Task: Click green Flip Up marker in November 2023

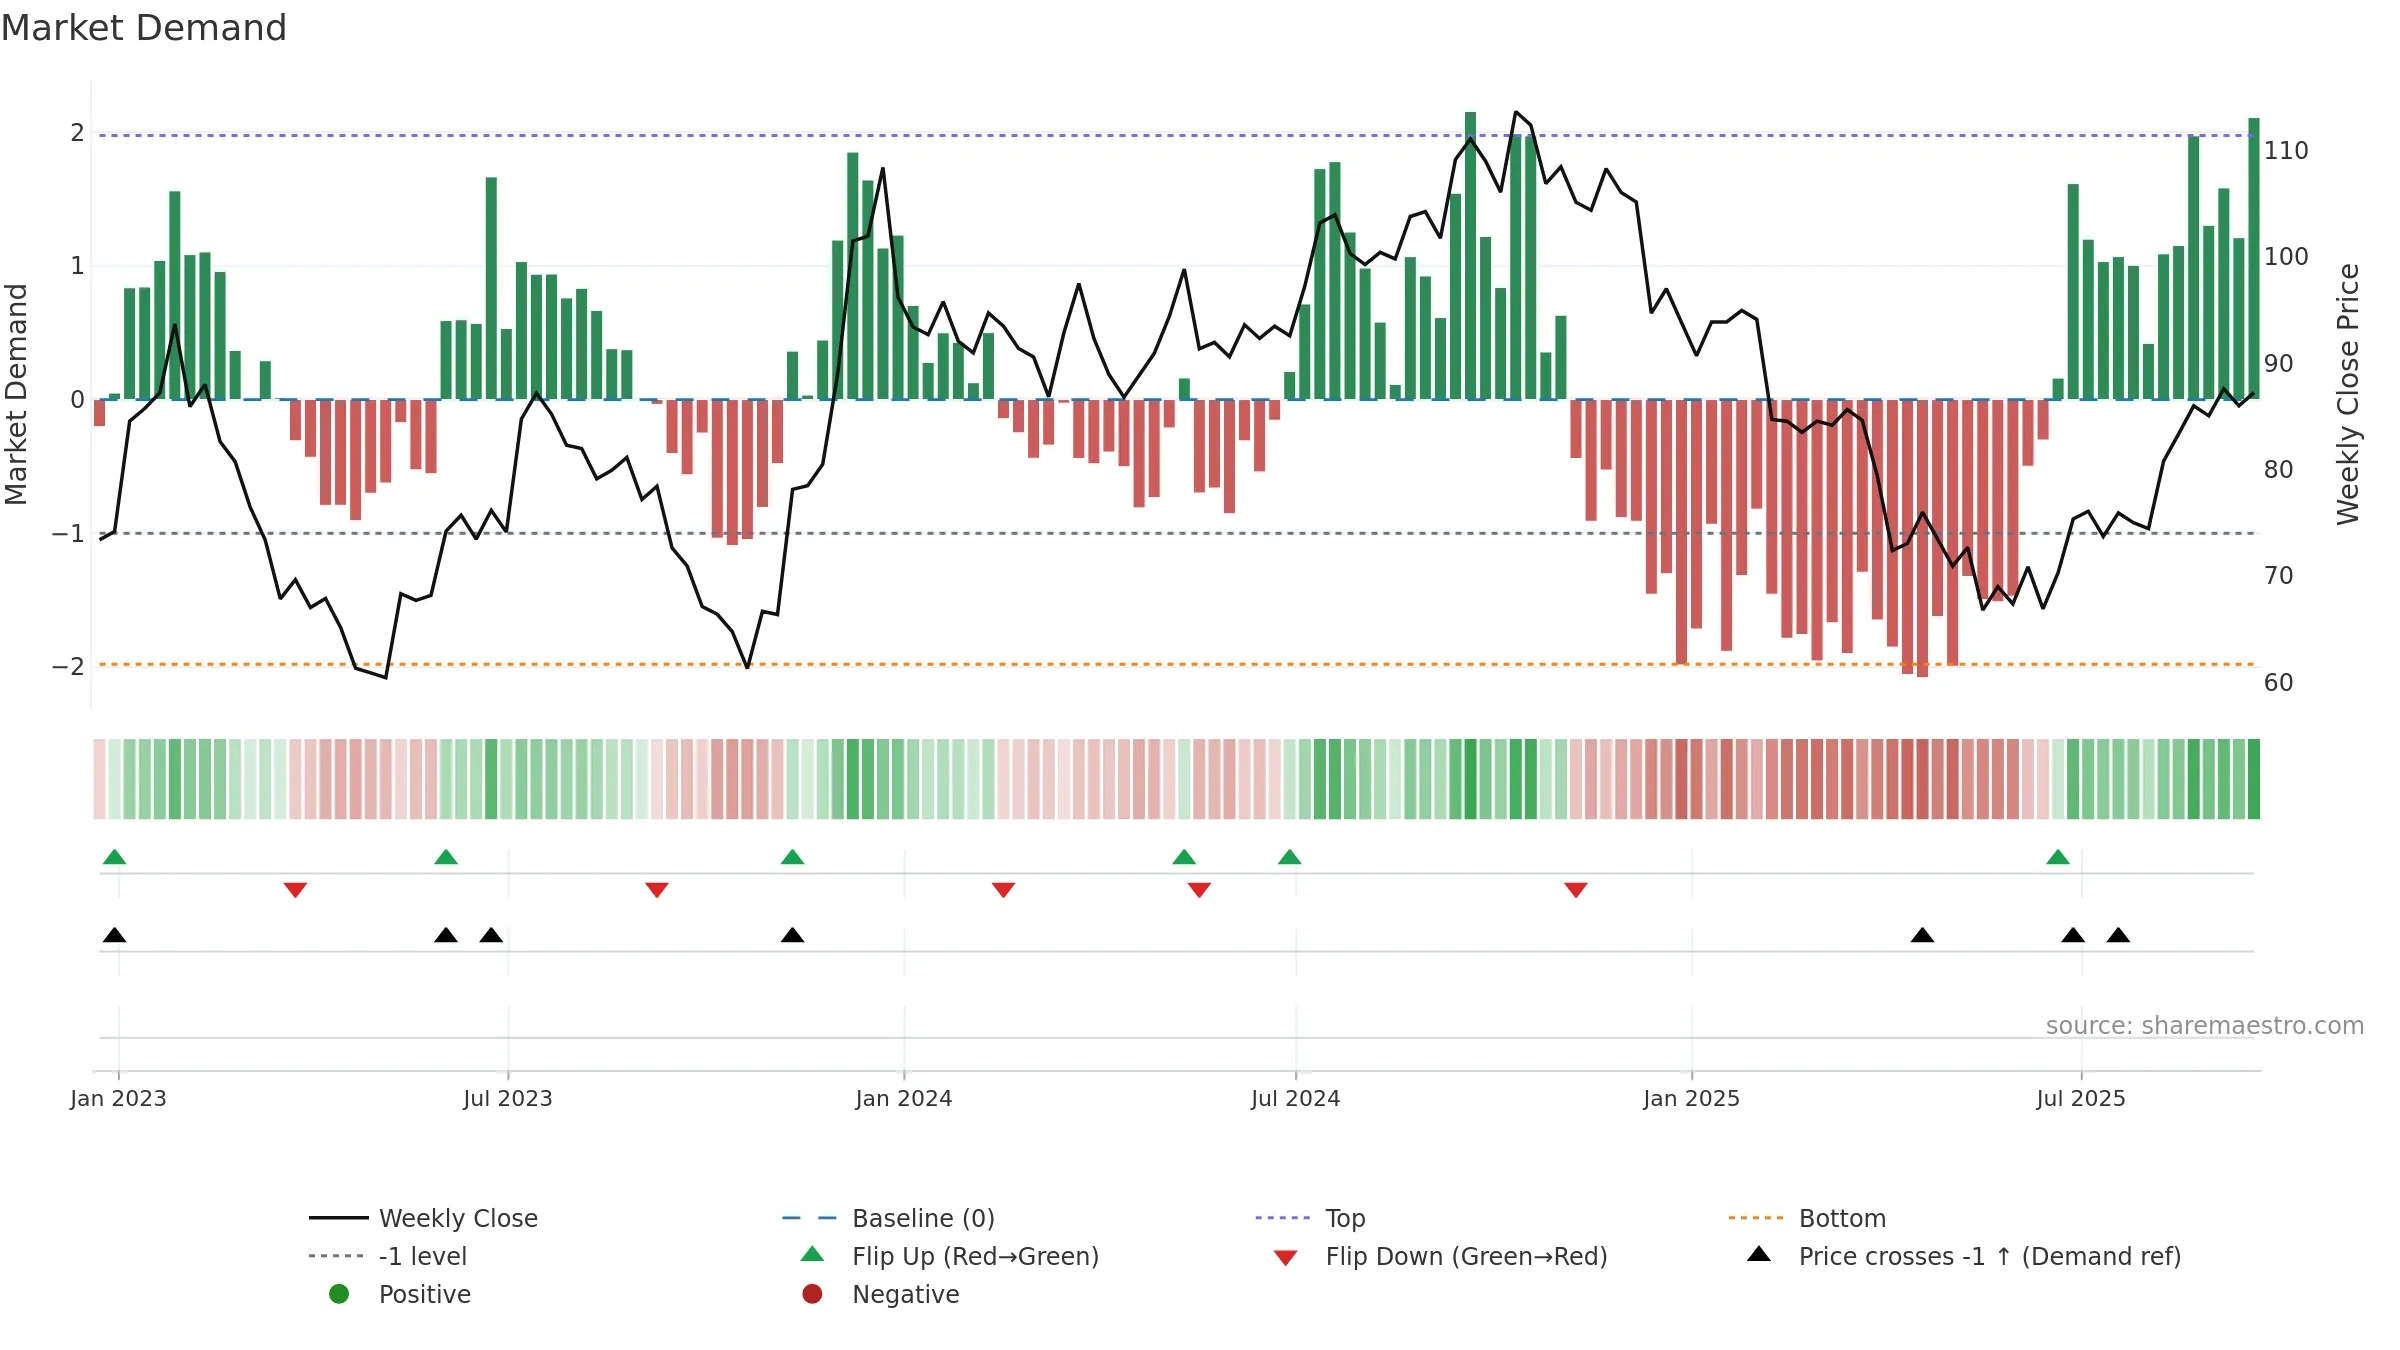Action: coord(792,857)
